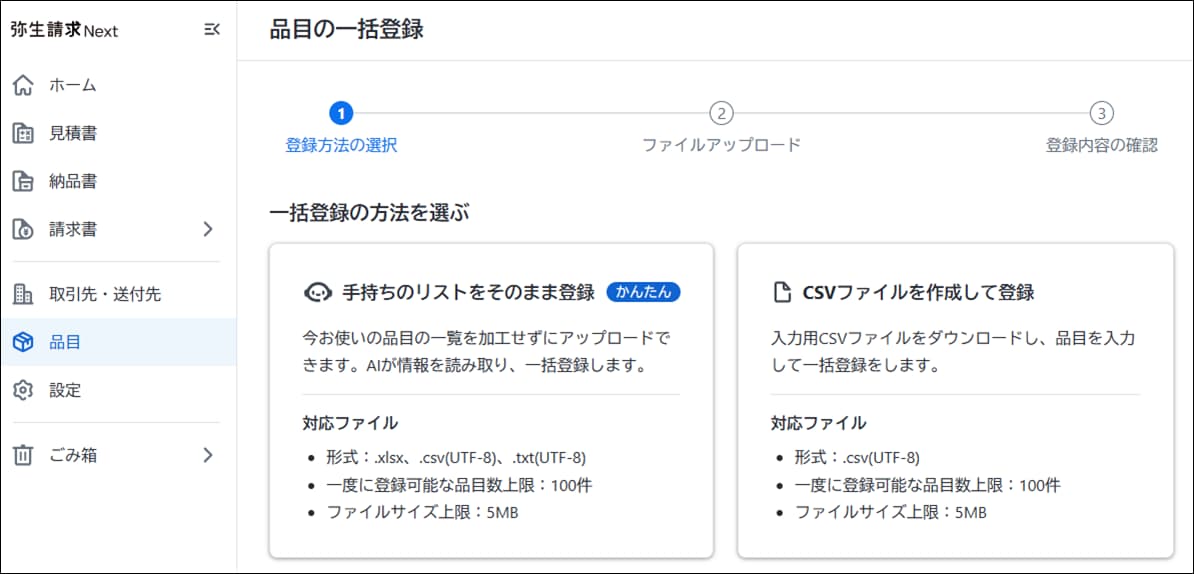Click step 1 登録方法の選択 indicator
1194x574 pixels.
point(341,113)
